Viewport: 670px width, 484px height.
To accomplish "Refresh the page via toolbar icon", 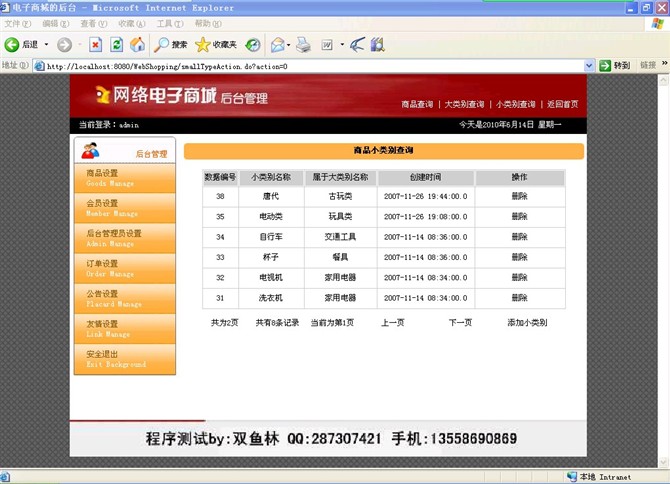I will point(116,45).
